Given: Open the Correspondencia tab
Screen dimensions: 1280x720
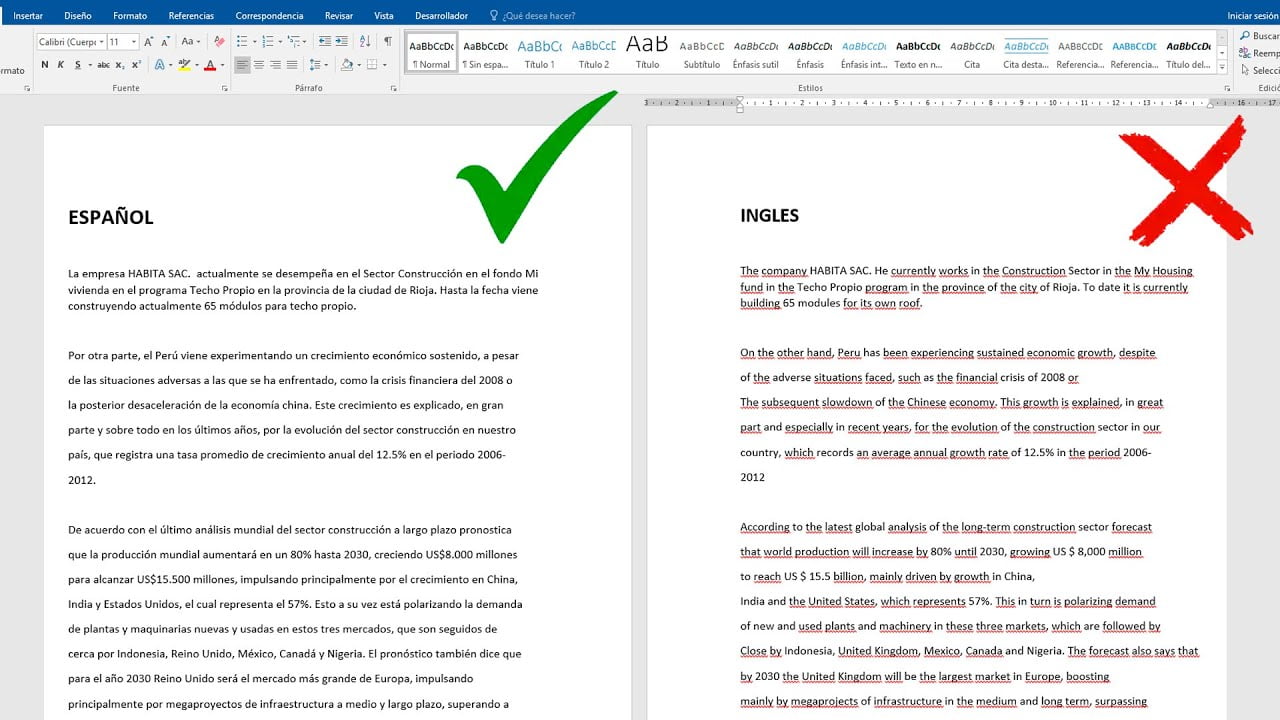Looking at the screenshot, I should point(269,16).
